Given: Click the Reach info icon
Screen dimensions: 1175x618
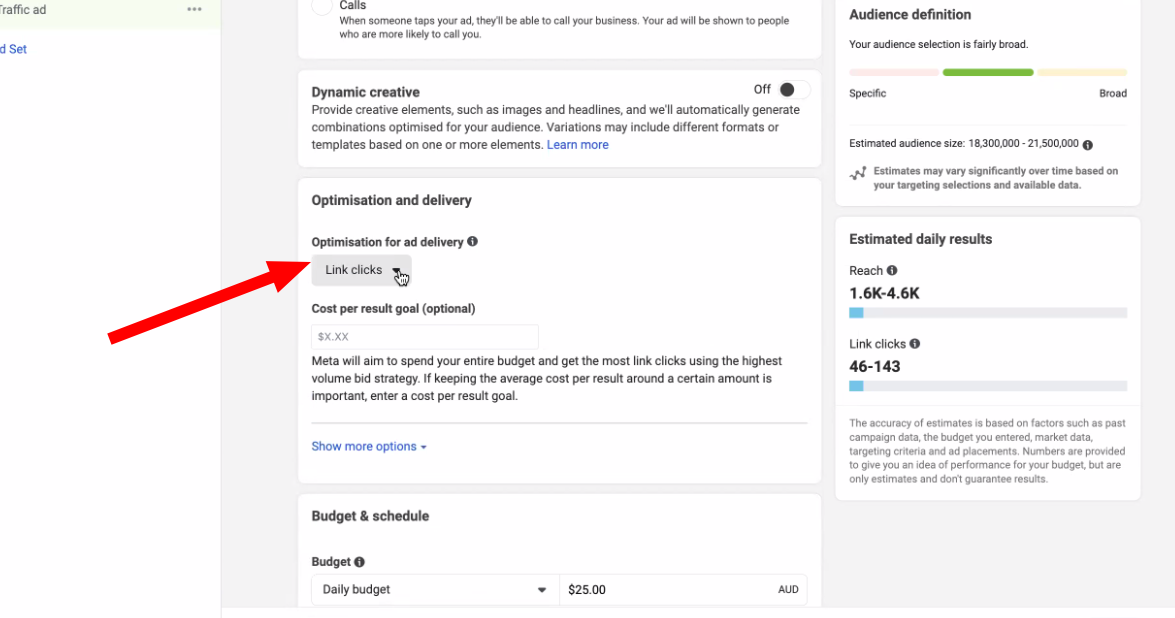Looking at the screenshot, I should click(x=892, y=270).
